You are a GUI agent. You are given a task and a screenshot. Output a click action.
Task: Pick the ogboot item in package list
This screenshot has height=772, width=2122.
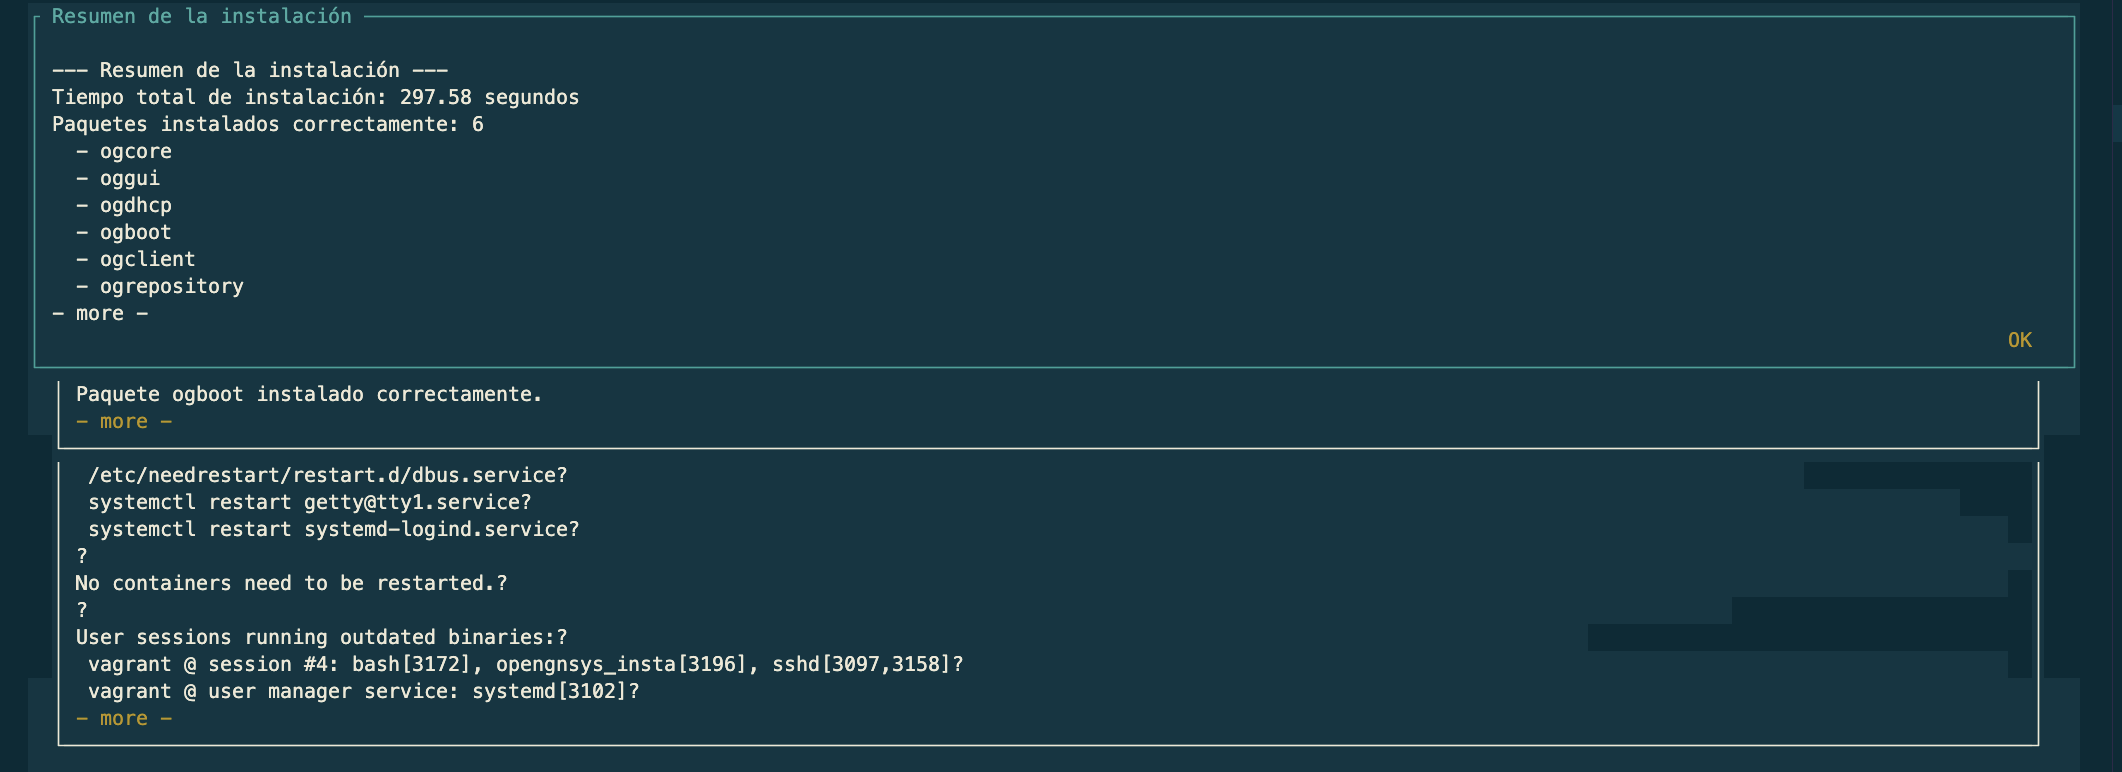click(135, 233)
